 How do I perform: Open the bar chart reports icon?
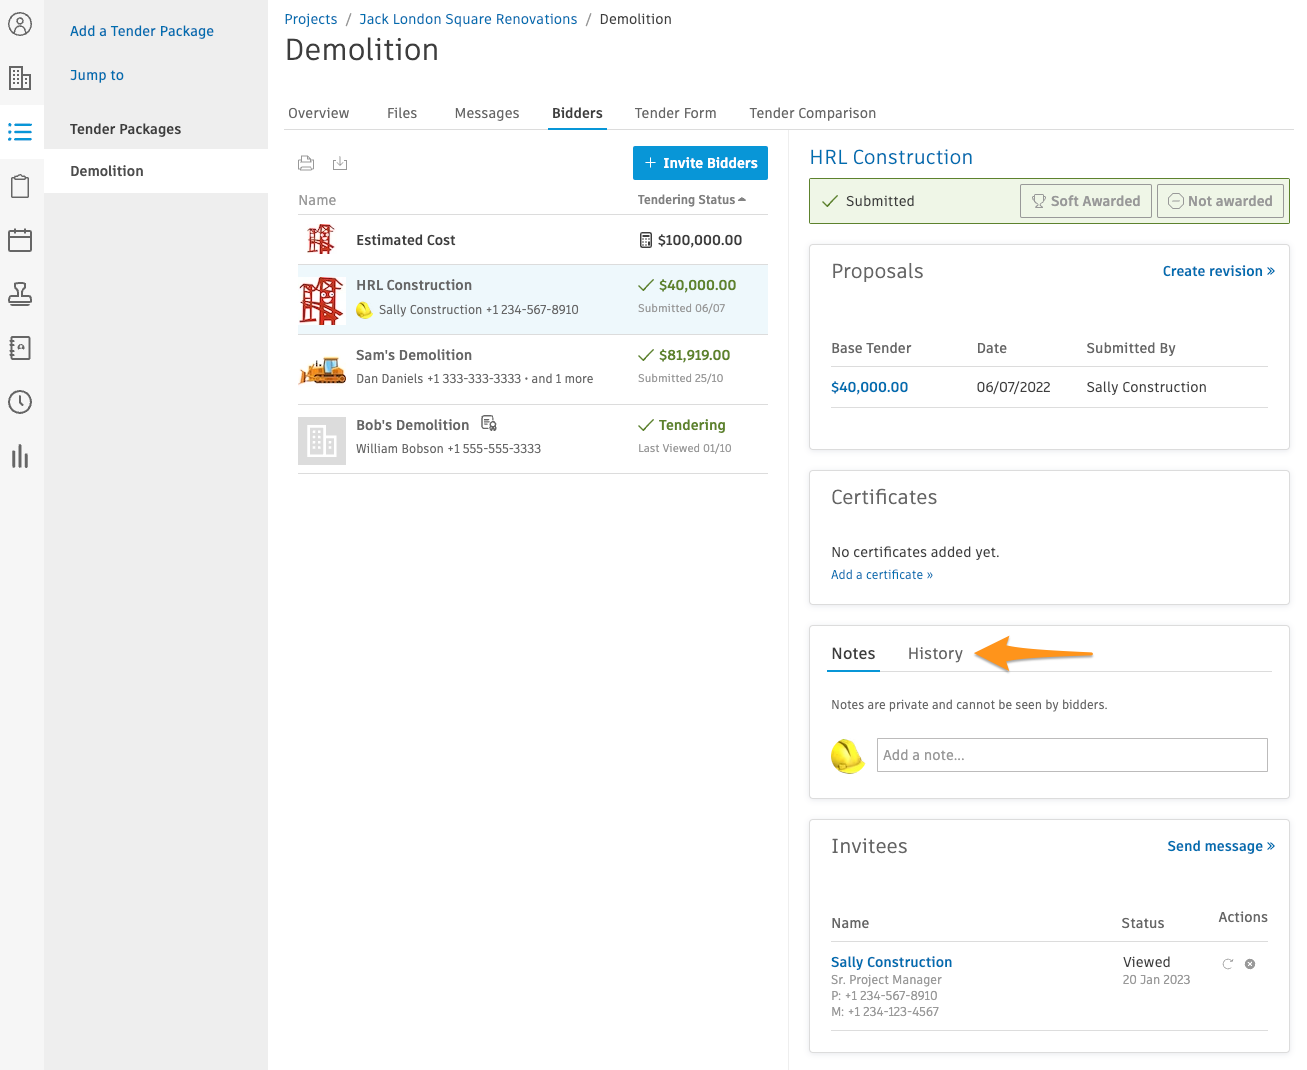coord(20,456)
